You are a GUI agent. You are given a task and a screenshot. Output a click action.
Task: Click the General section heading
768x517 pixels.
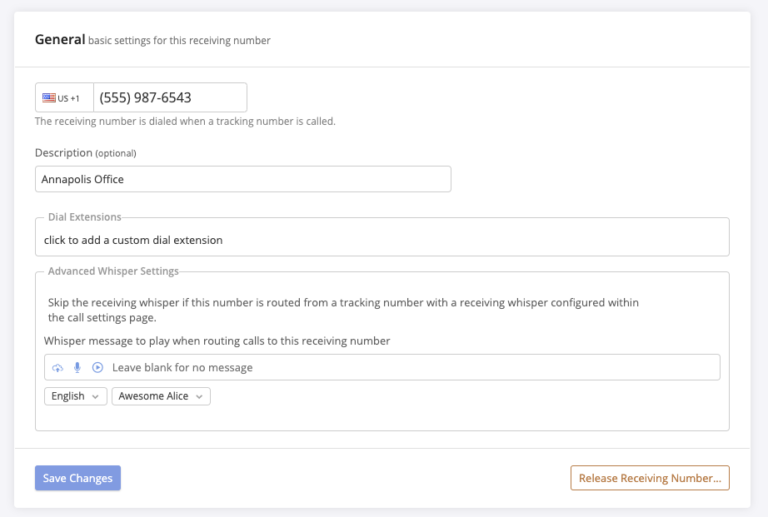point(59,40)
